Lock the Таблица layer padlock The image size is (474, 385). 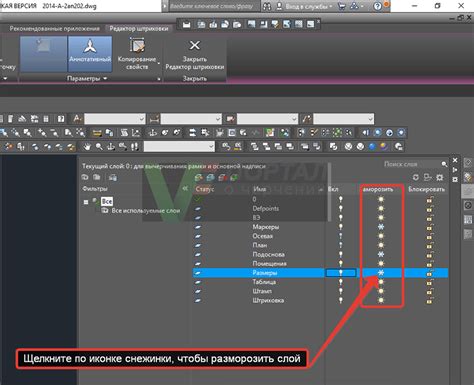[430, 282]
